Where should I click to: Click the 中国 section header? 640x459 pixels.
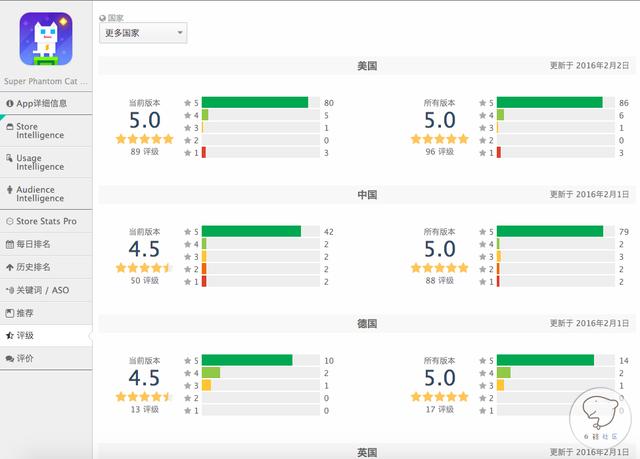(x=366, y=194)
